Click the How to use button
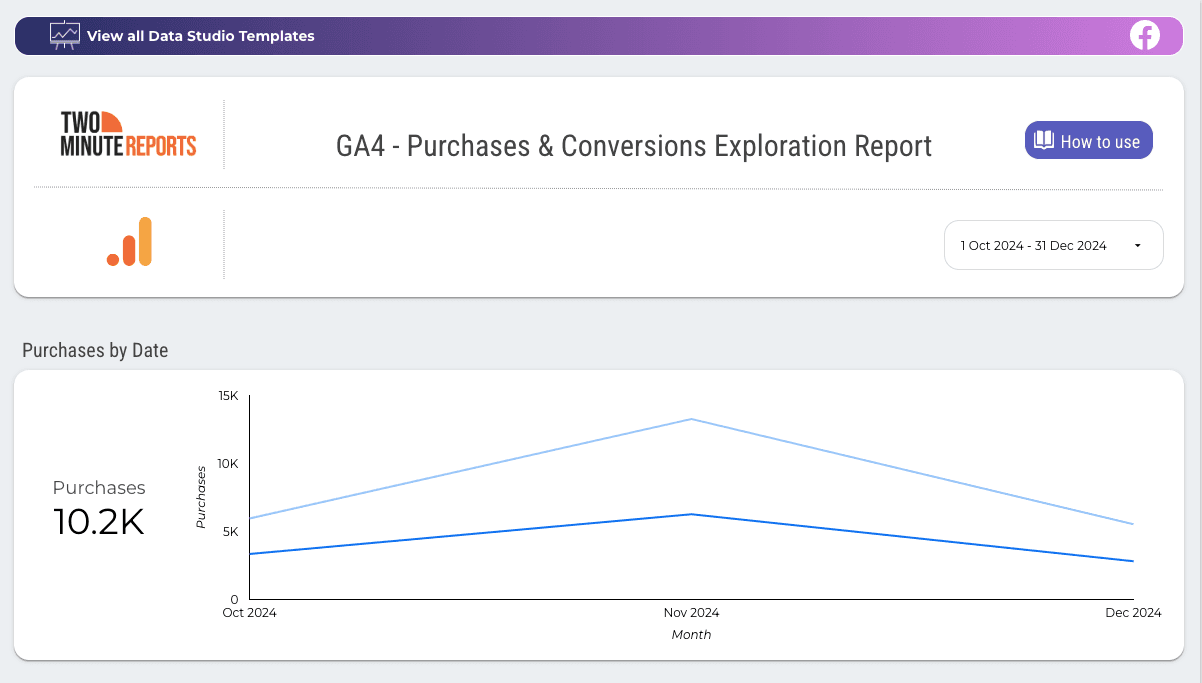The image size is (1202, 683). coord(1088,140)
